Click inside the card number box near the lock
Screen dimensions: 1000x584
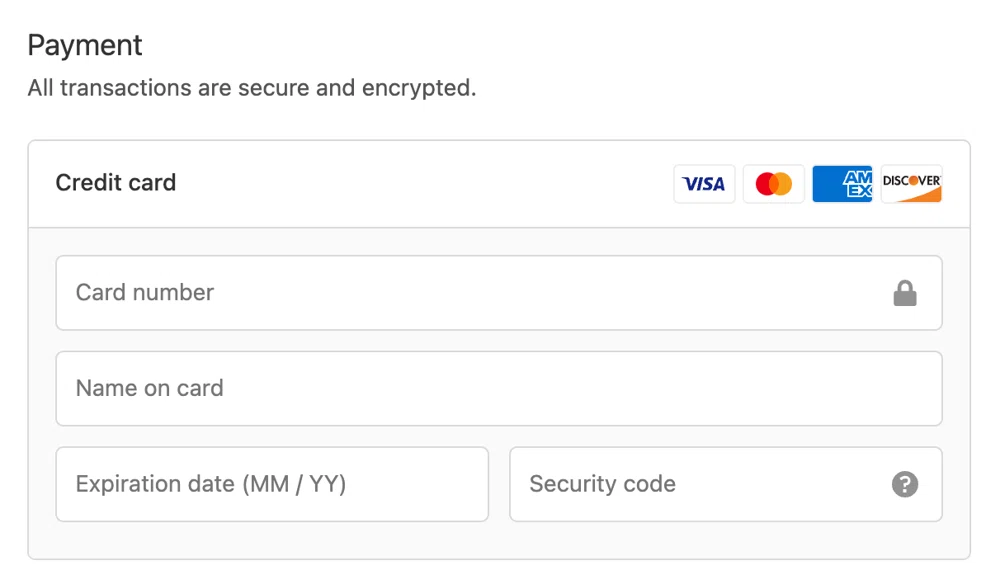(x=850, y=292)
